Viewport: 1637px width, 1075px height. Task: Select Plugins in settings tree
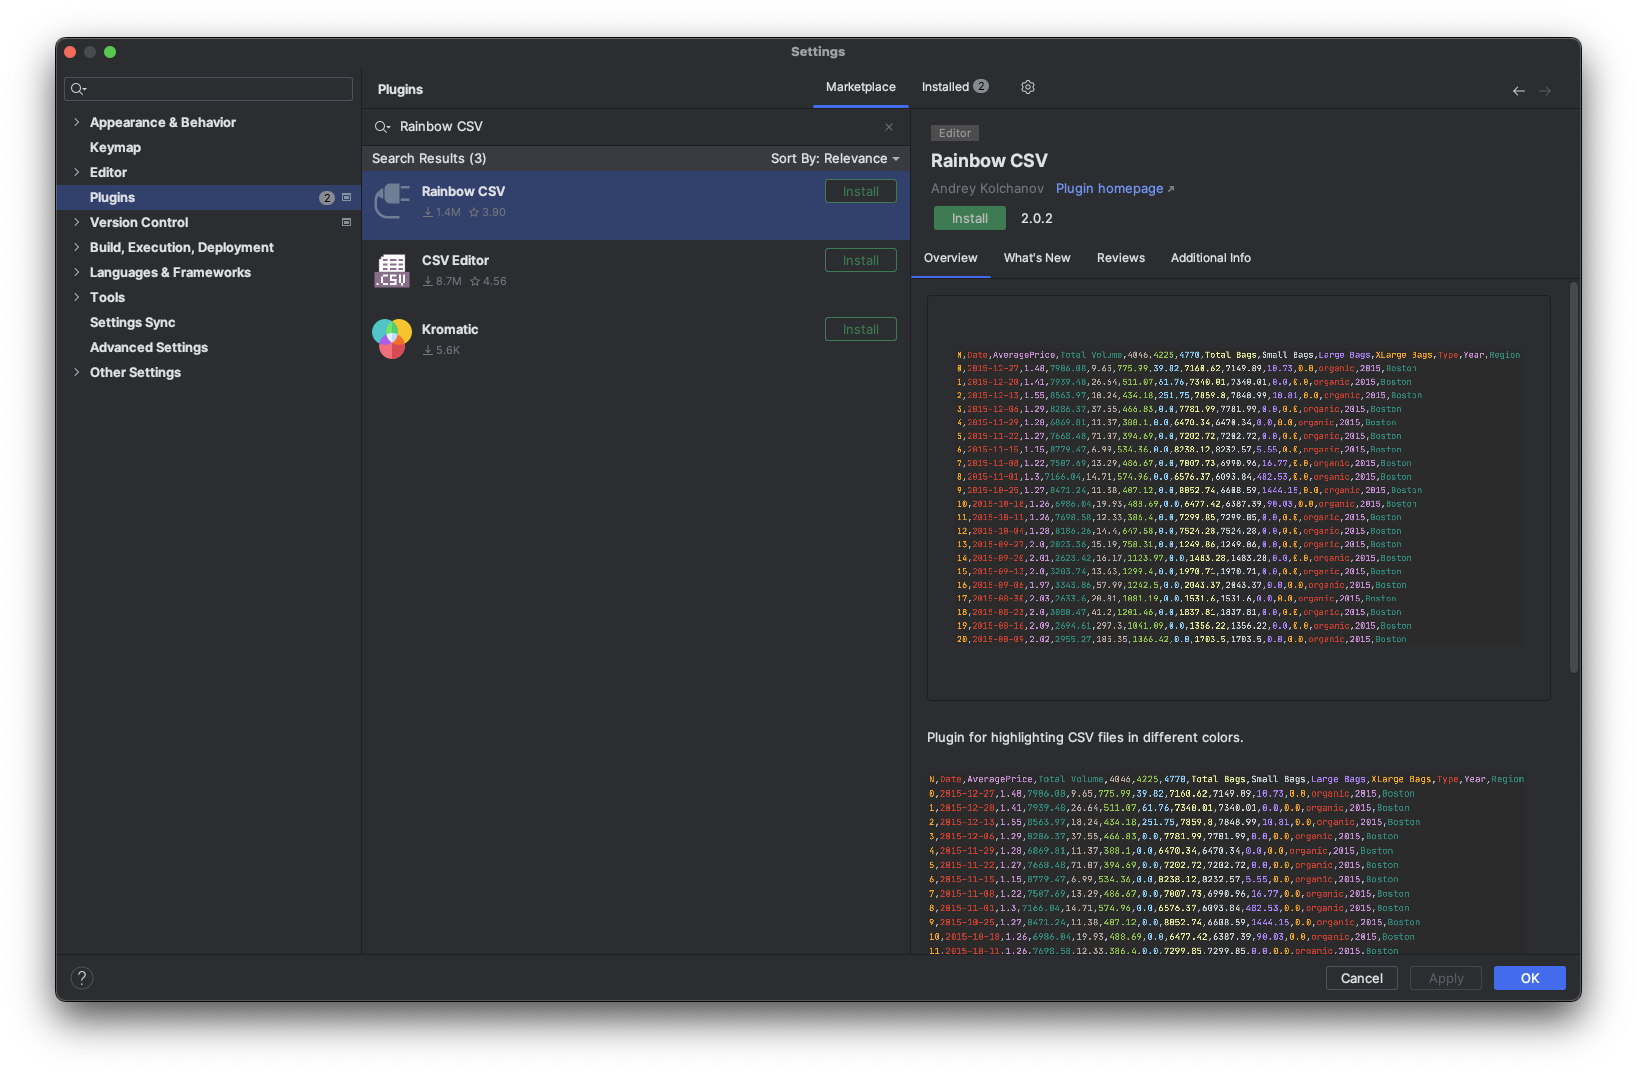point(208,197)
